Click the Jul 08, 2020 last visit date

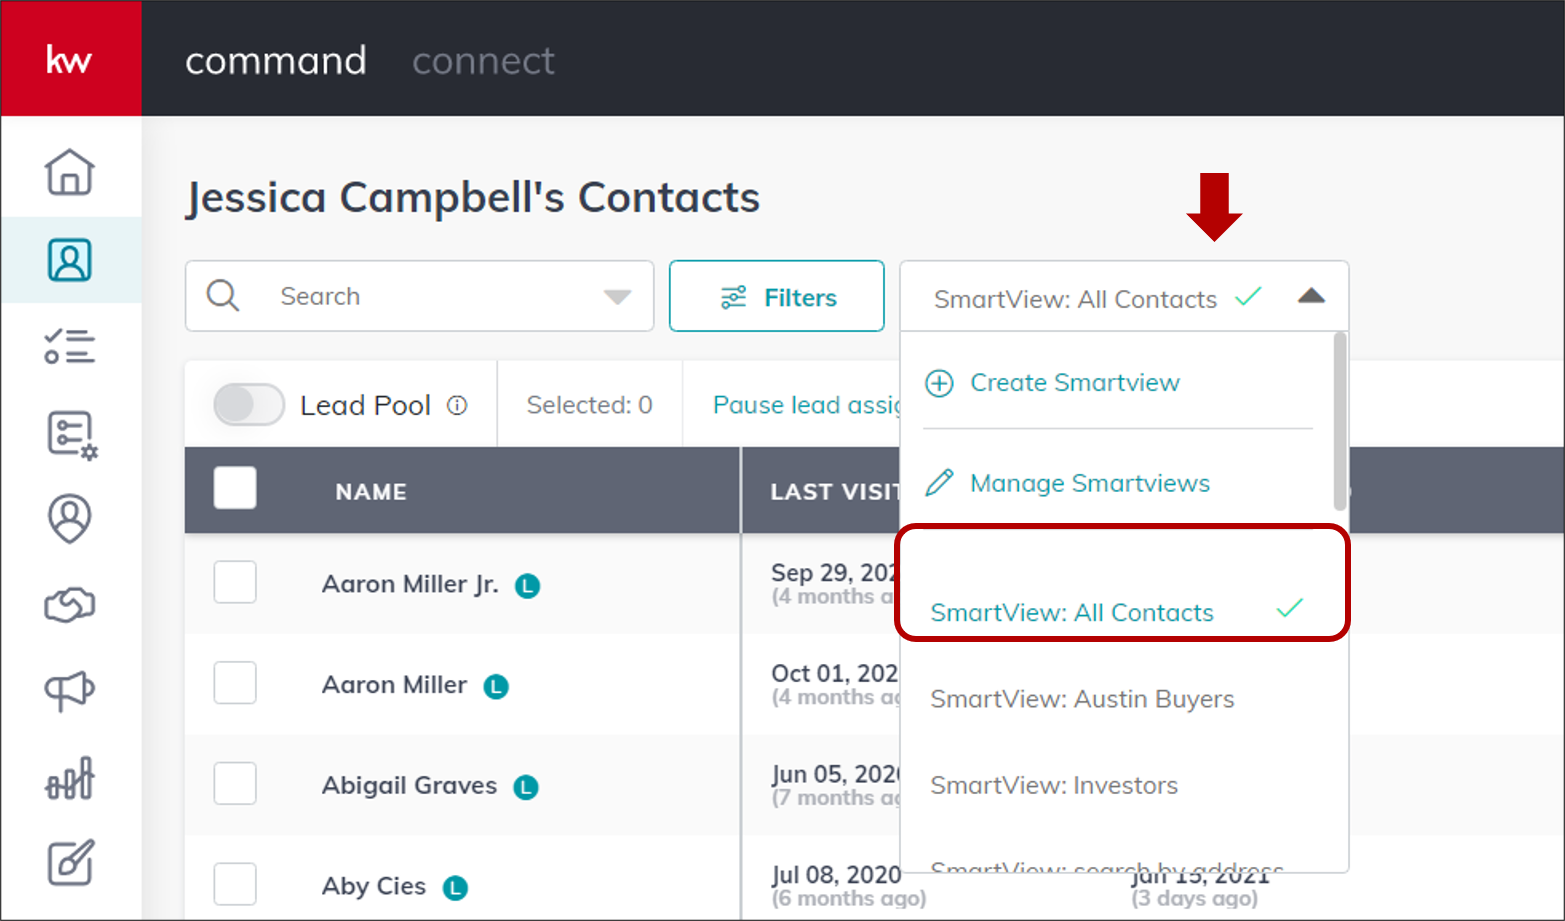coord(837,875)
